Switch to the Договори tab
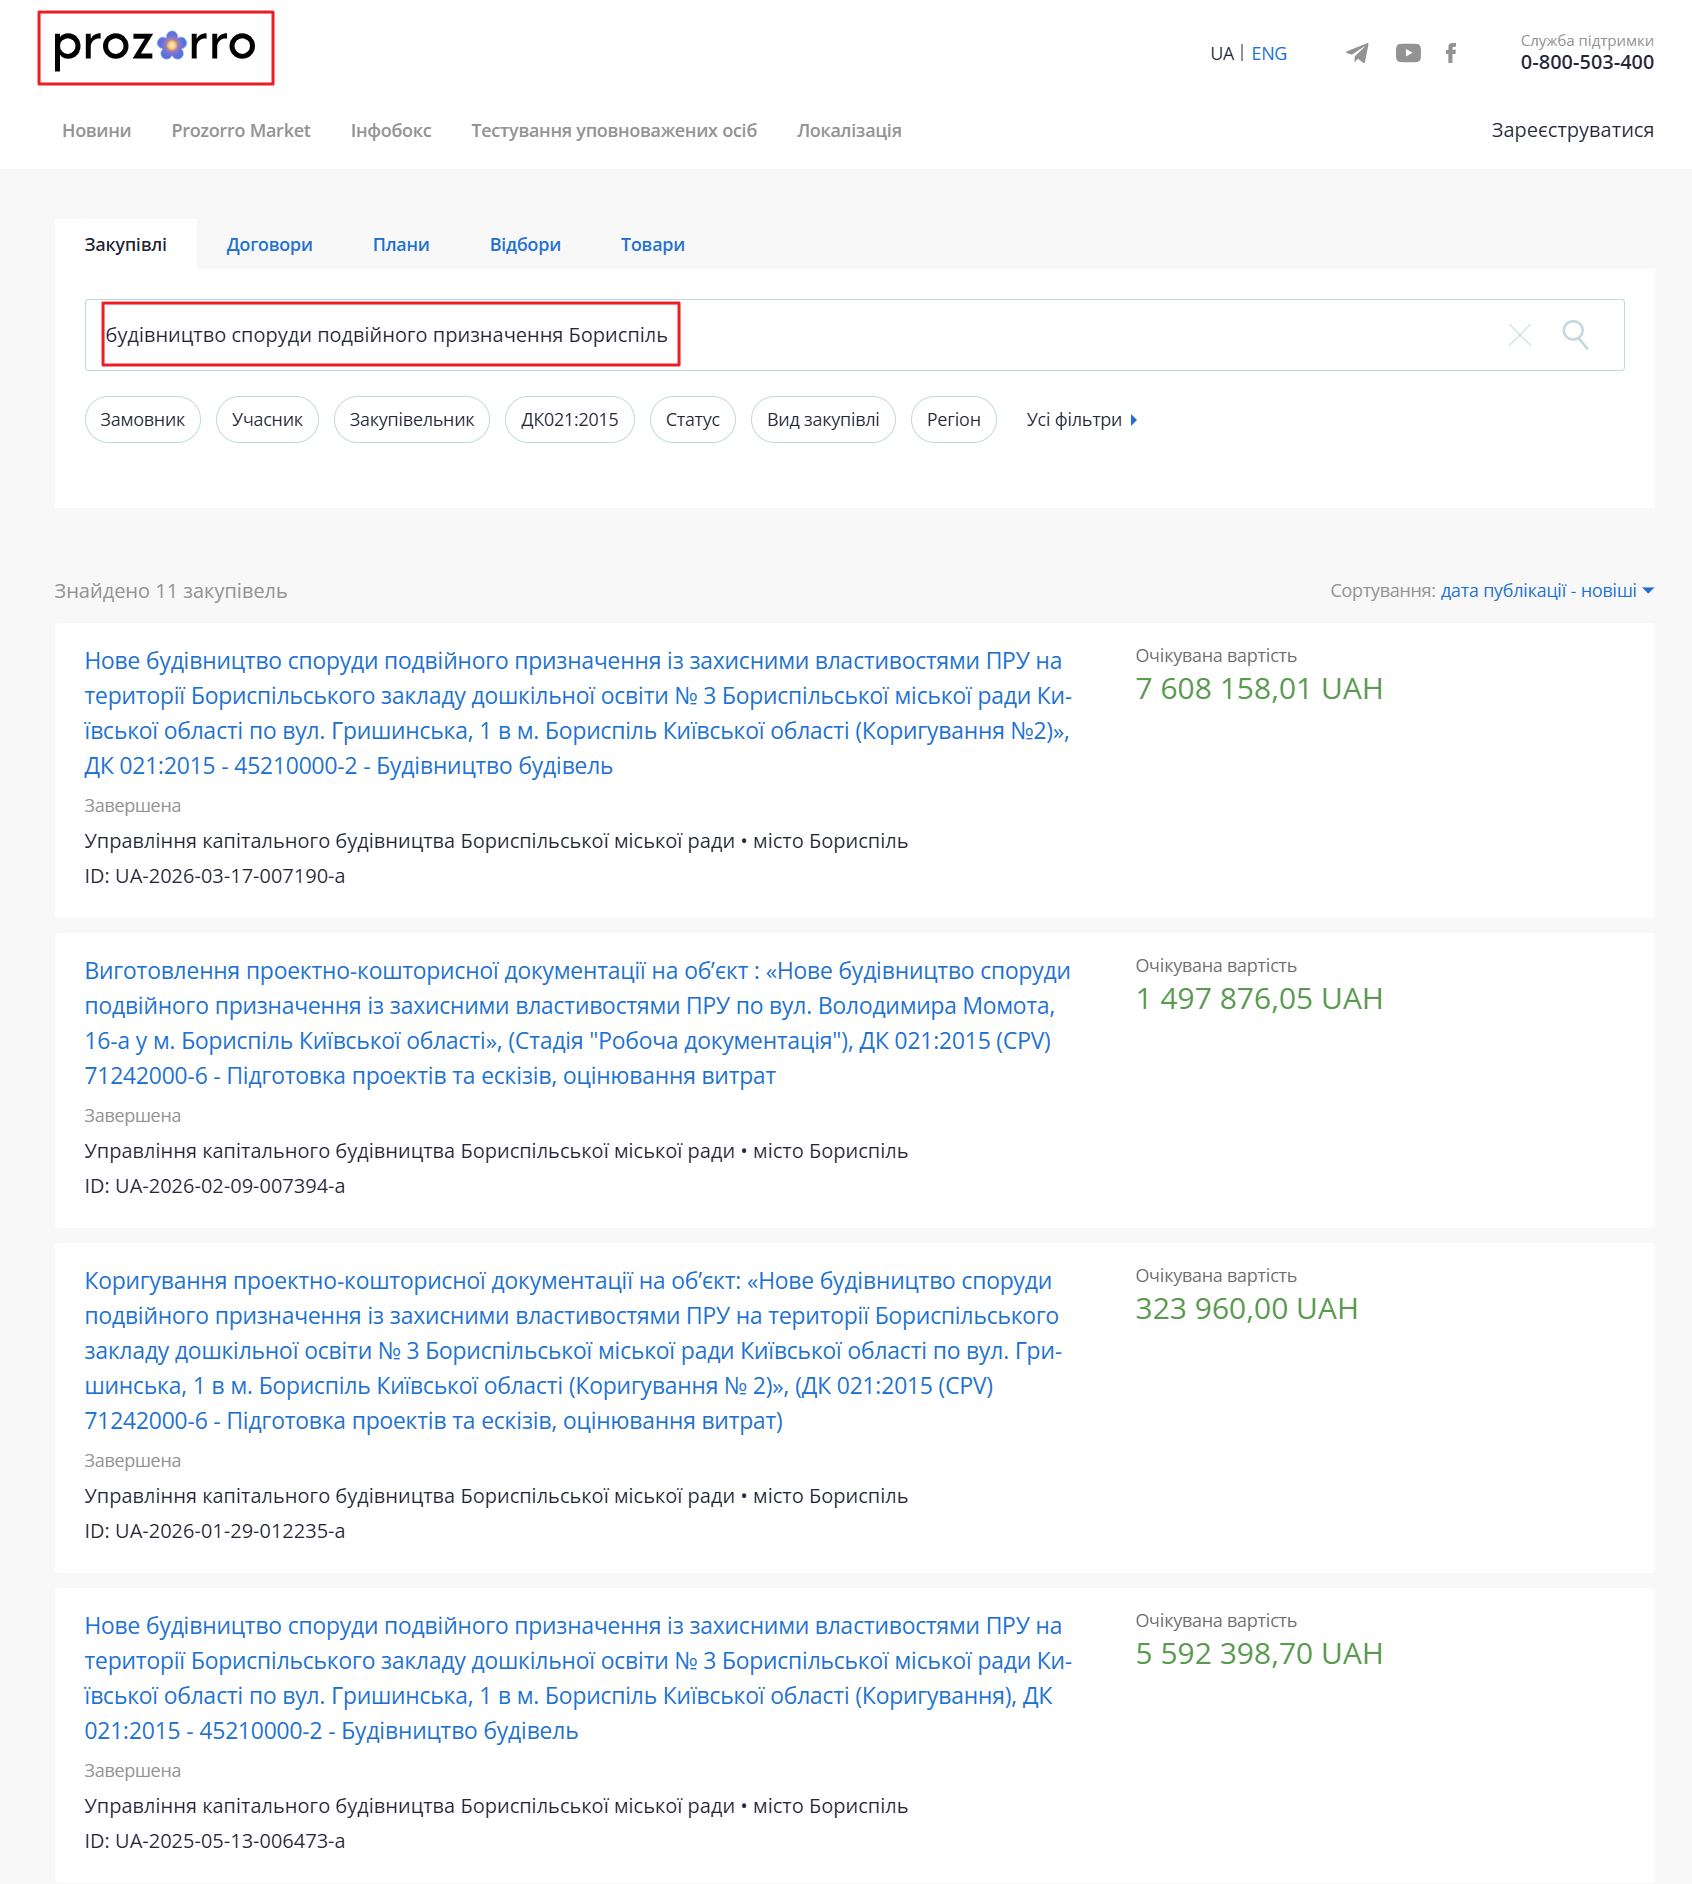1692x1884 pixels. 269,245
